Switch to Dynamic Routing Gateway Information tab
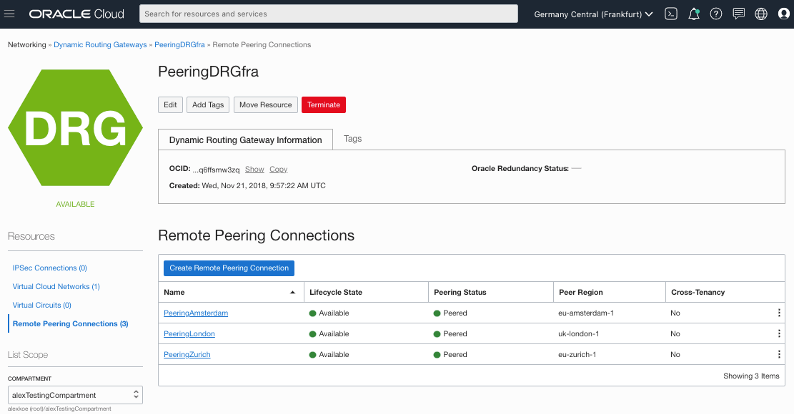The height and width of the screenshot is (414, 794). coord(246,140)
